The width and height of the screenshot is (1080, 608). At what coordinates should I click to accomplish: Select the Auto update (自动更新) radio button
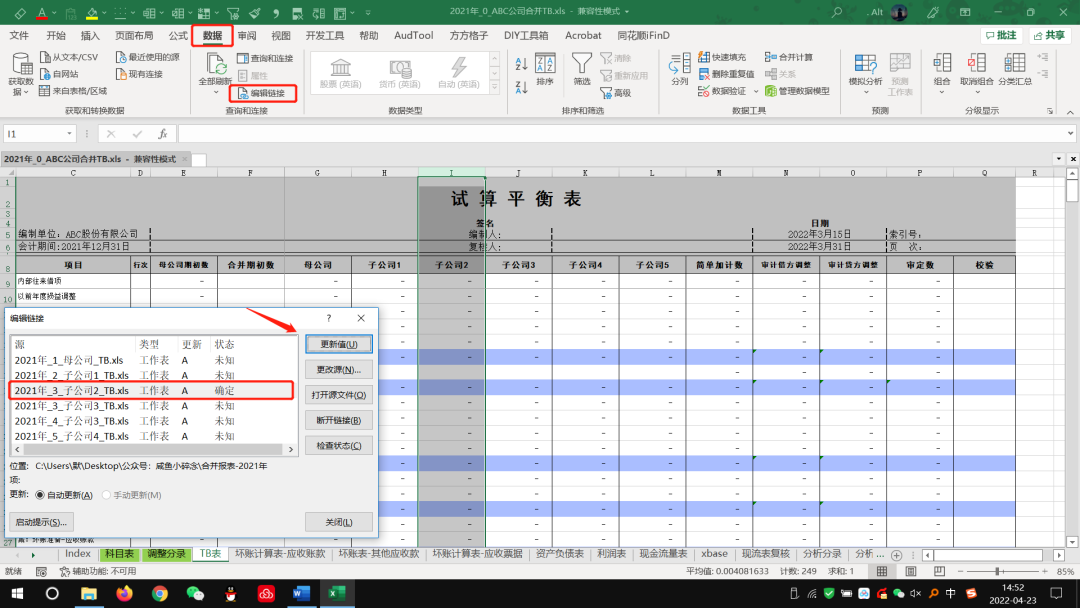coord(40,495)
